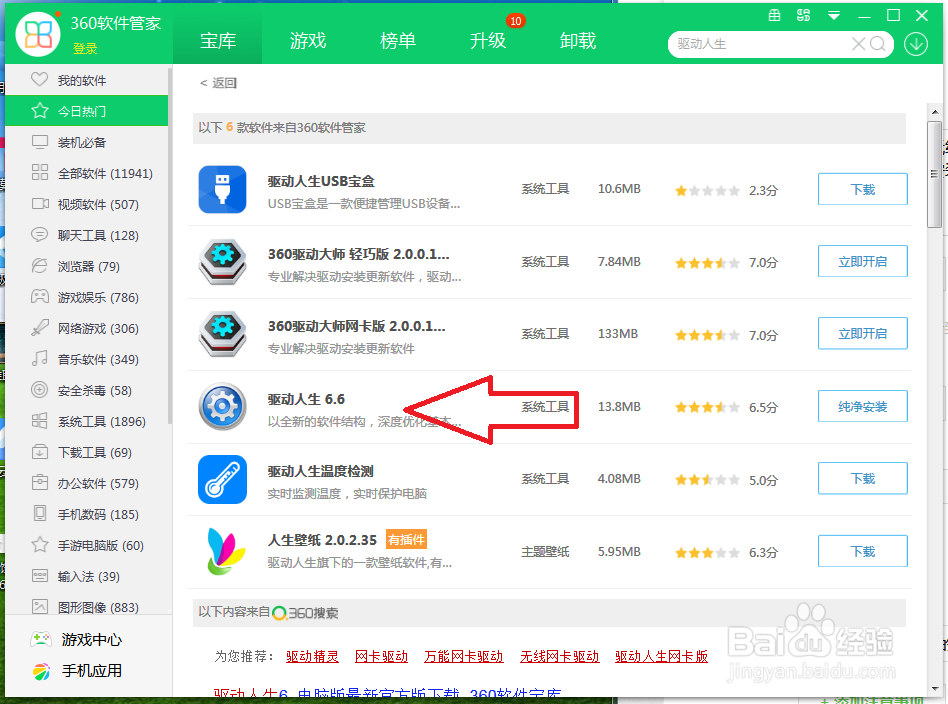Open 手游电脑版 (60) category
The width and height of the screenshot is (948, 704).
pos(86,545)
